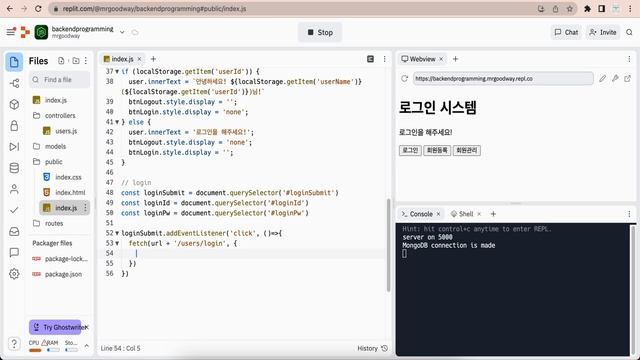Open the Unit tests checkmark icon

tap(14, 210)
